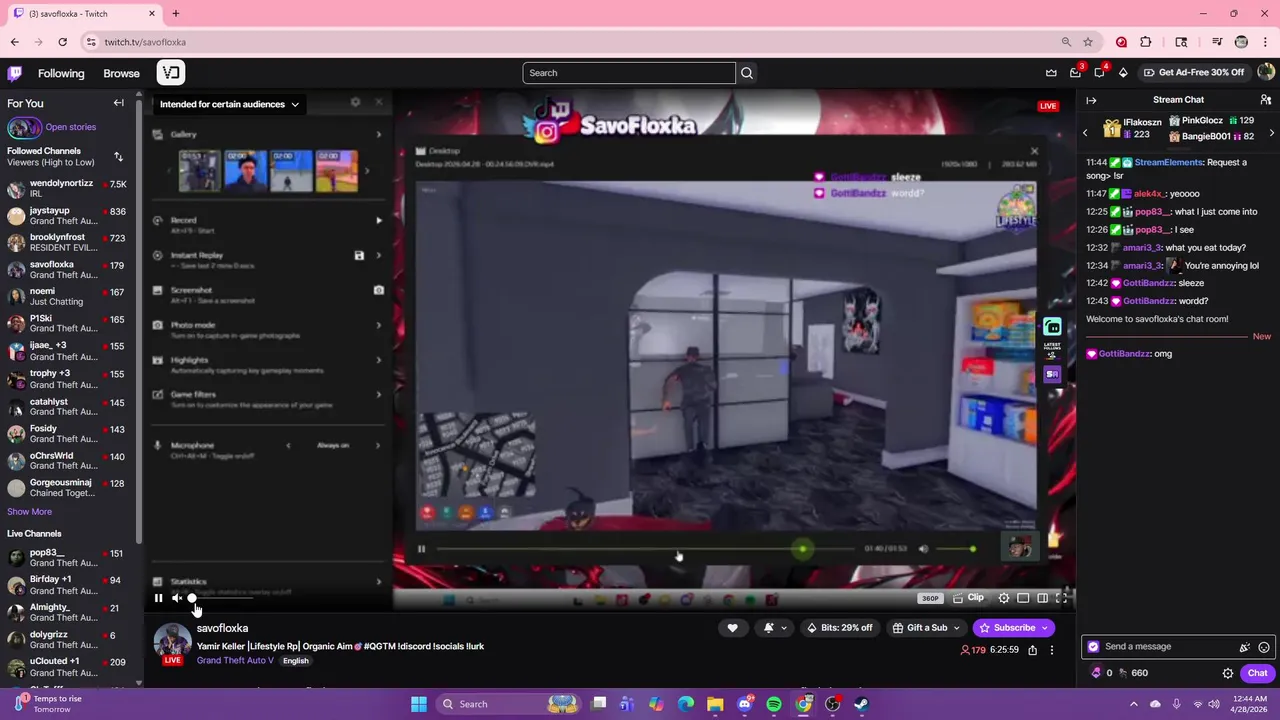Sort followed channels by viewers
Screen dimensions: 1280x720
click(x=118, y=157)
